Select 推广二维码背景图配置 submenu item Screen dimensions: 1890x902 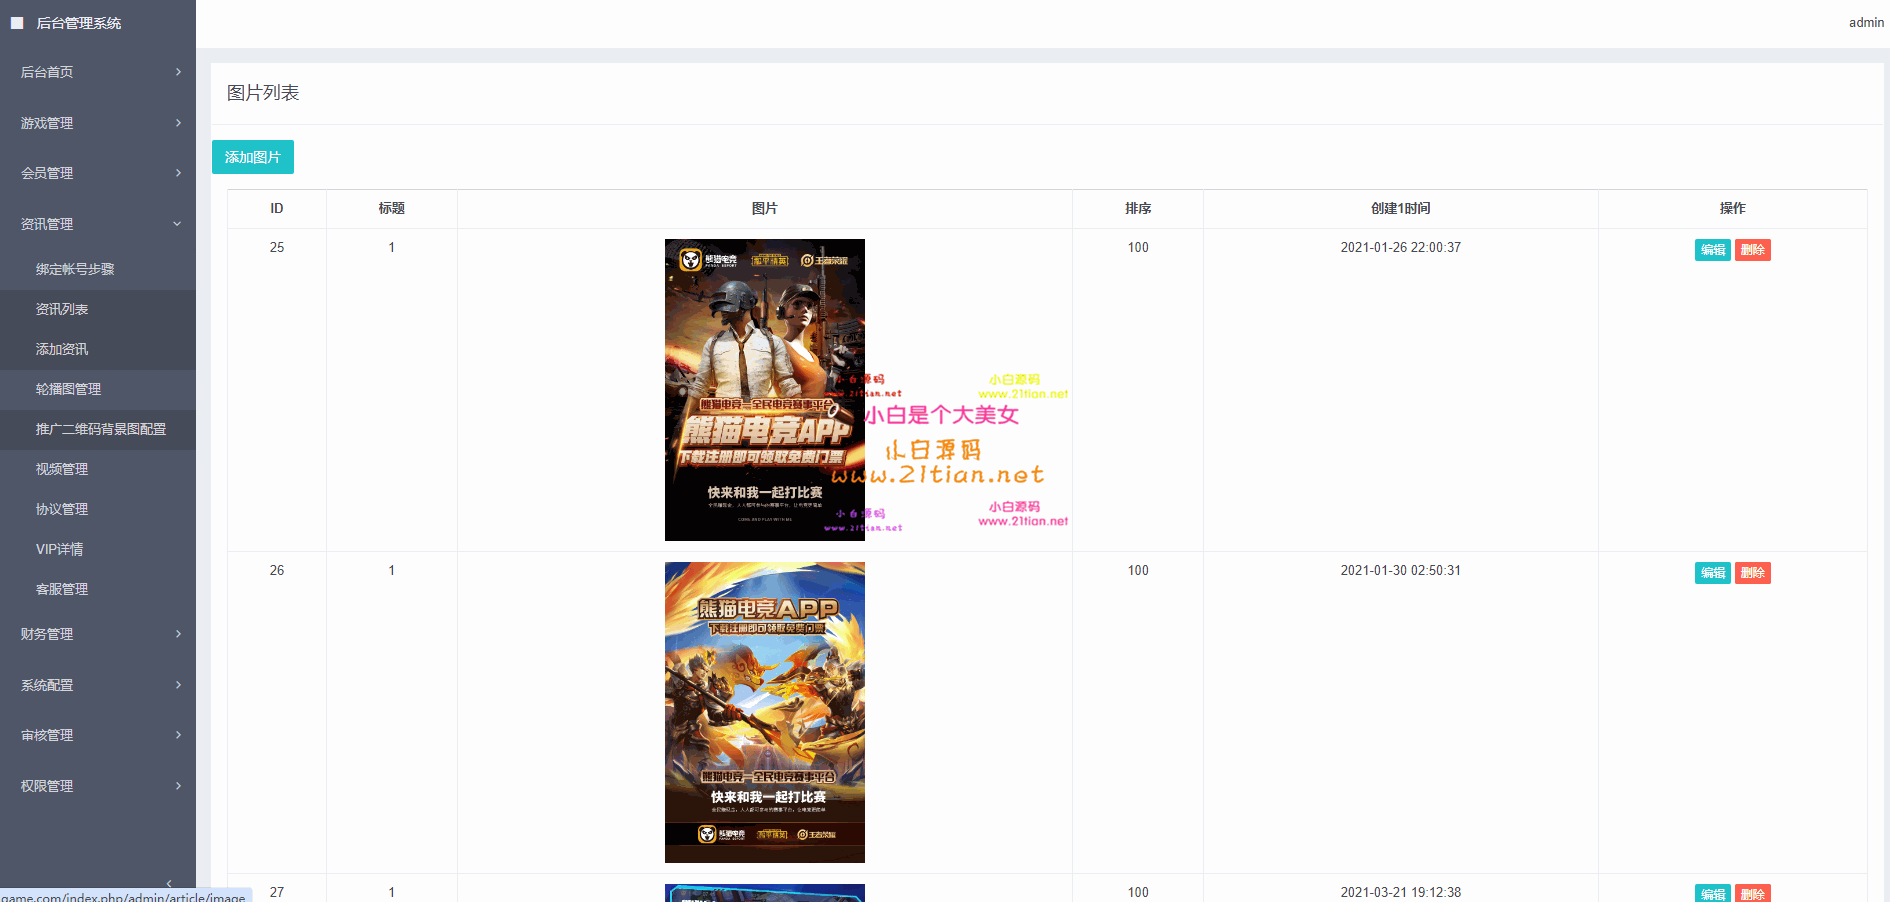point(98,429)
